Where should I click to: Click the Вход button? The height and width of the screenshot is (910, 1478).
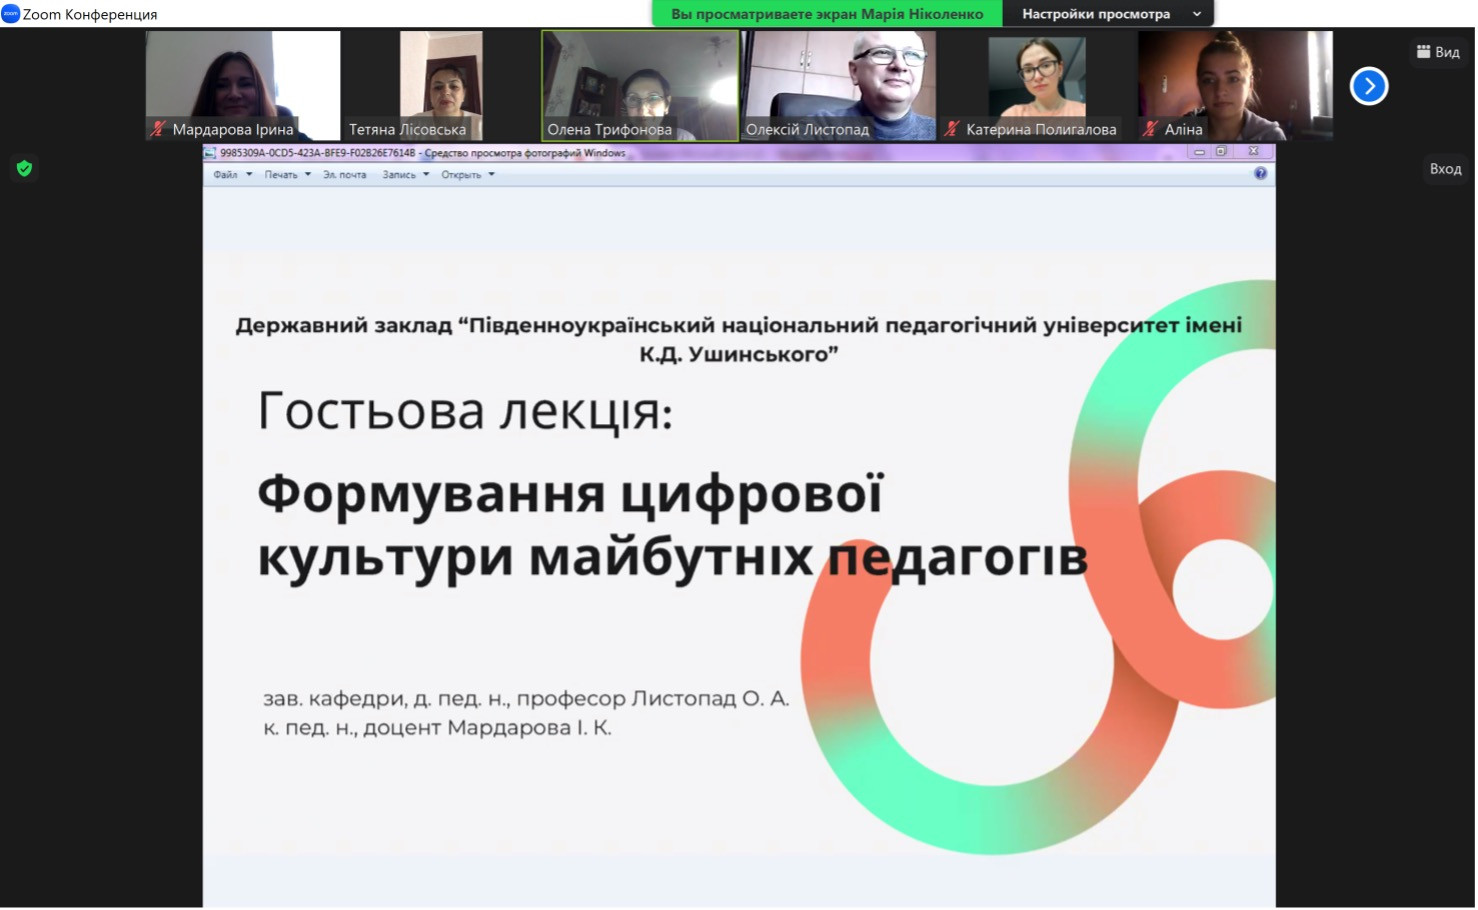(x=1445, y=169)
